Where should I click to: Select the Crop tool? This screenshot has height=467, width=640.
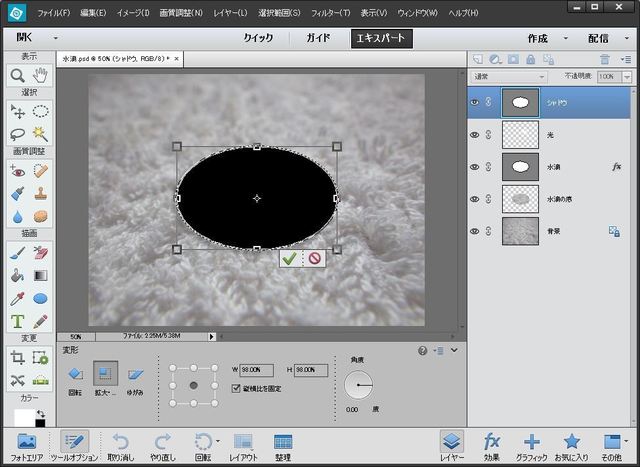(18, 357)
